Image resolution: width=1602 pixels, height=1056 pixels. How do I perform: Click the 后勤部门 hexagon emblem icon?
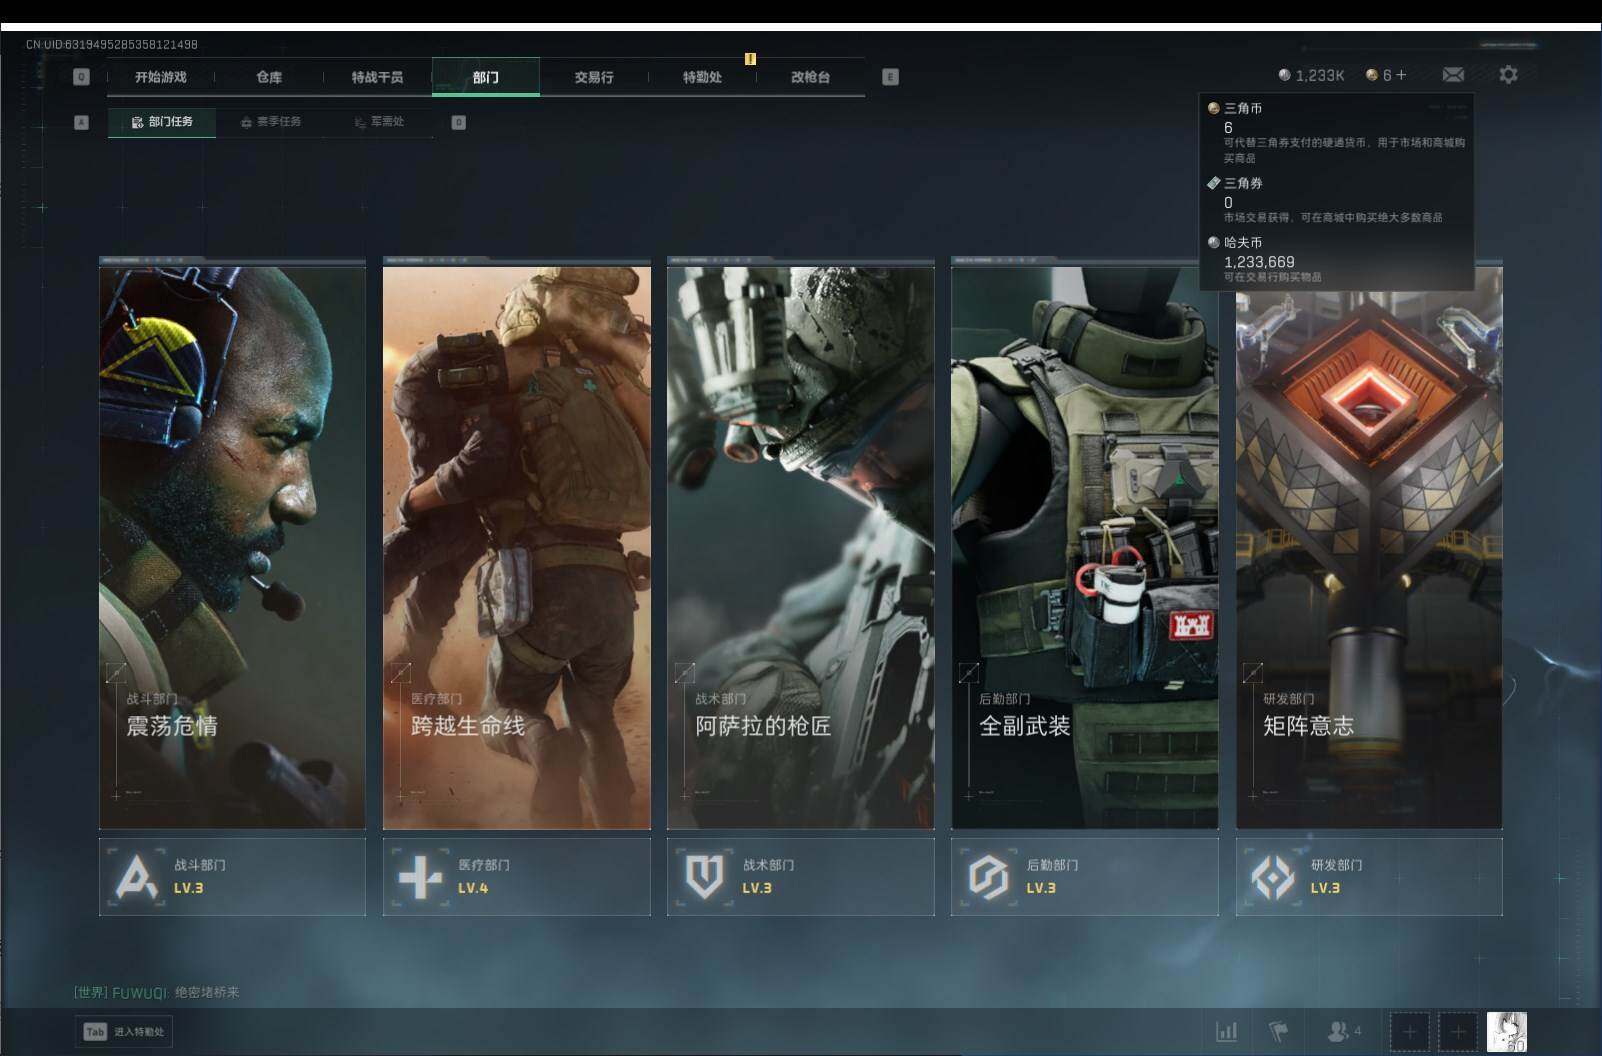tap(988, 877)
